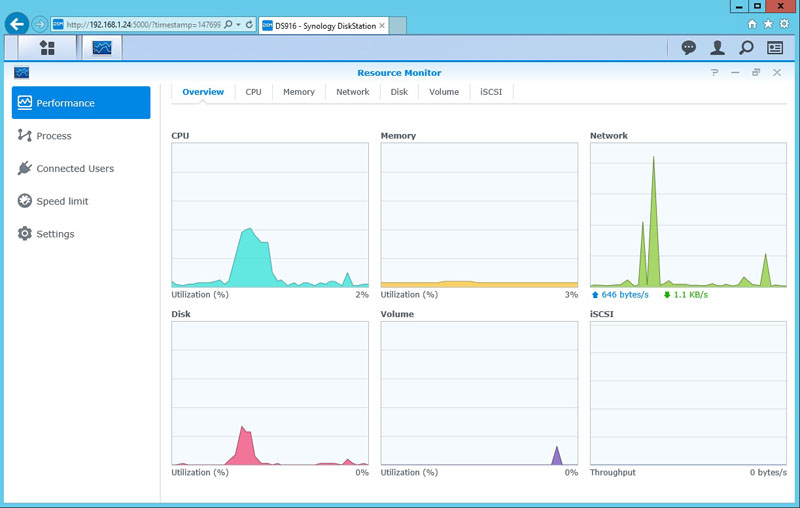The image size is (800, 508).
Task: Click the CPU utilization graph
Action: click(270, 215)
